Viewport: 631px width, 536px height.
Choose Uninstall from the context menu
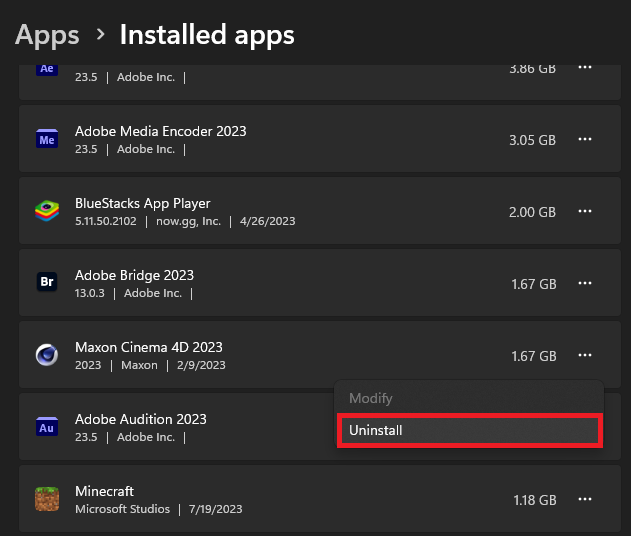(469, 431)
